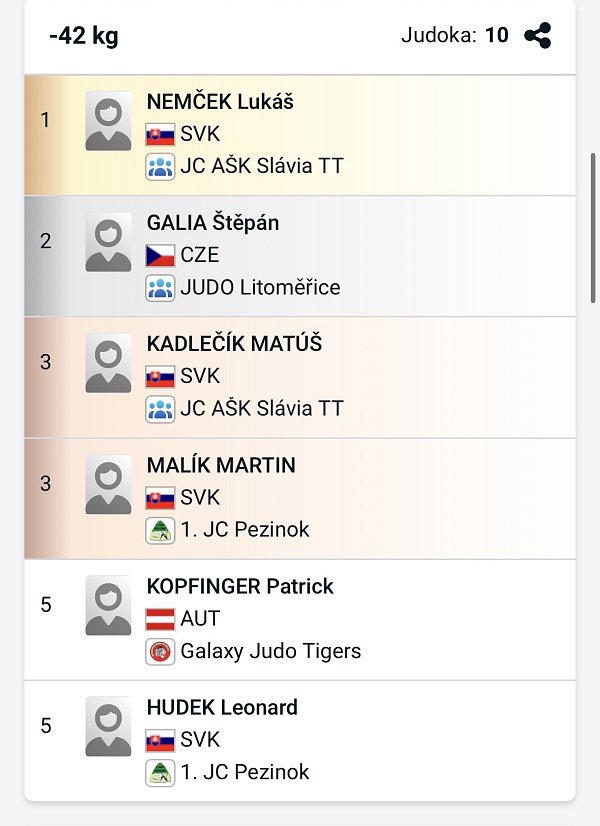The width and height of the screenshot is (600, 826).
Task: Open NEMČEK Lukáš profile photo
Action: [108, 121]
